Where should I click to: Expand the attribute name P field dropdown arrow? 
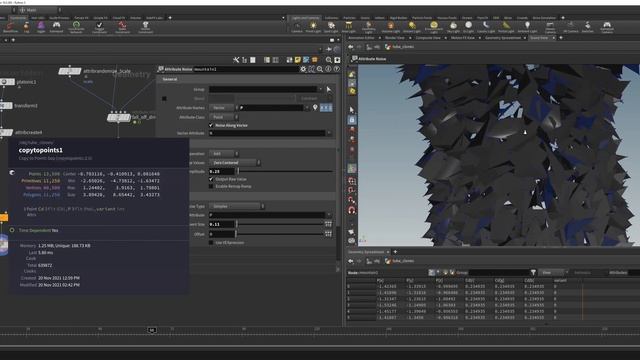click(x=307, y=108)
